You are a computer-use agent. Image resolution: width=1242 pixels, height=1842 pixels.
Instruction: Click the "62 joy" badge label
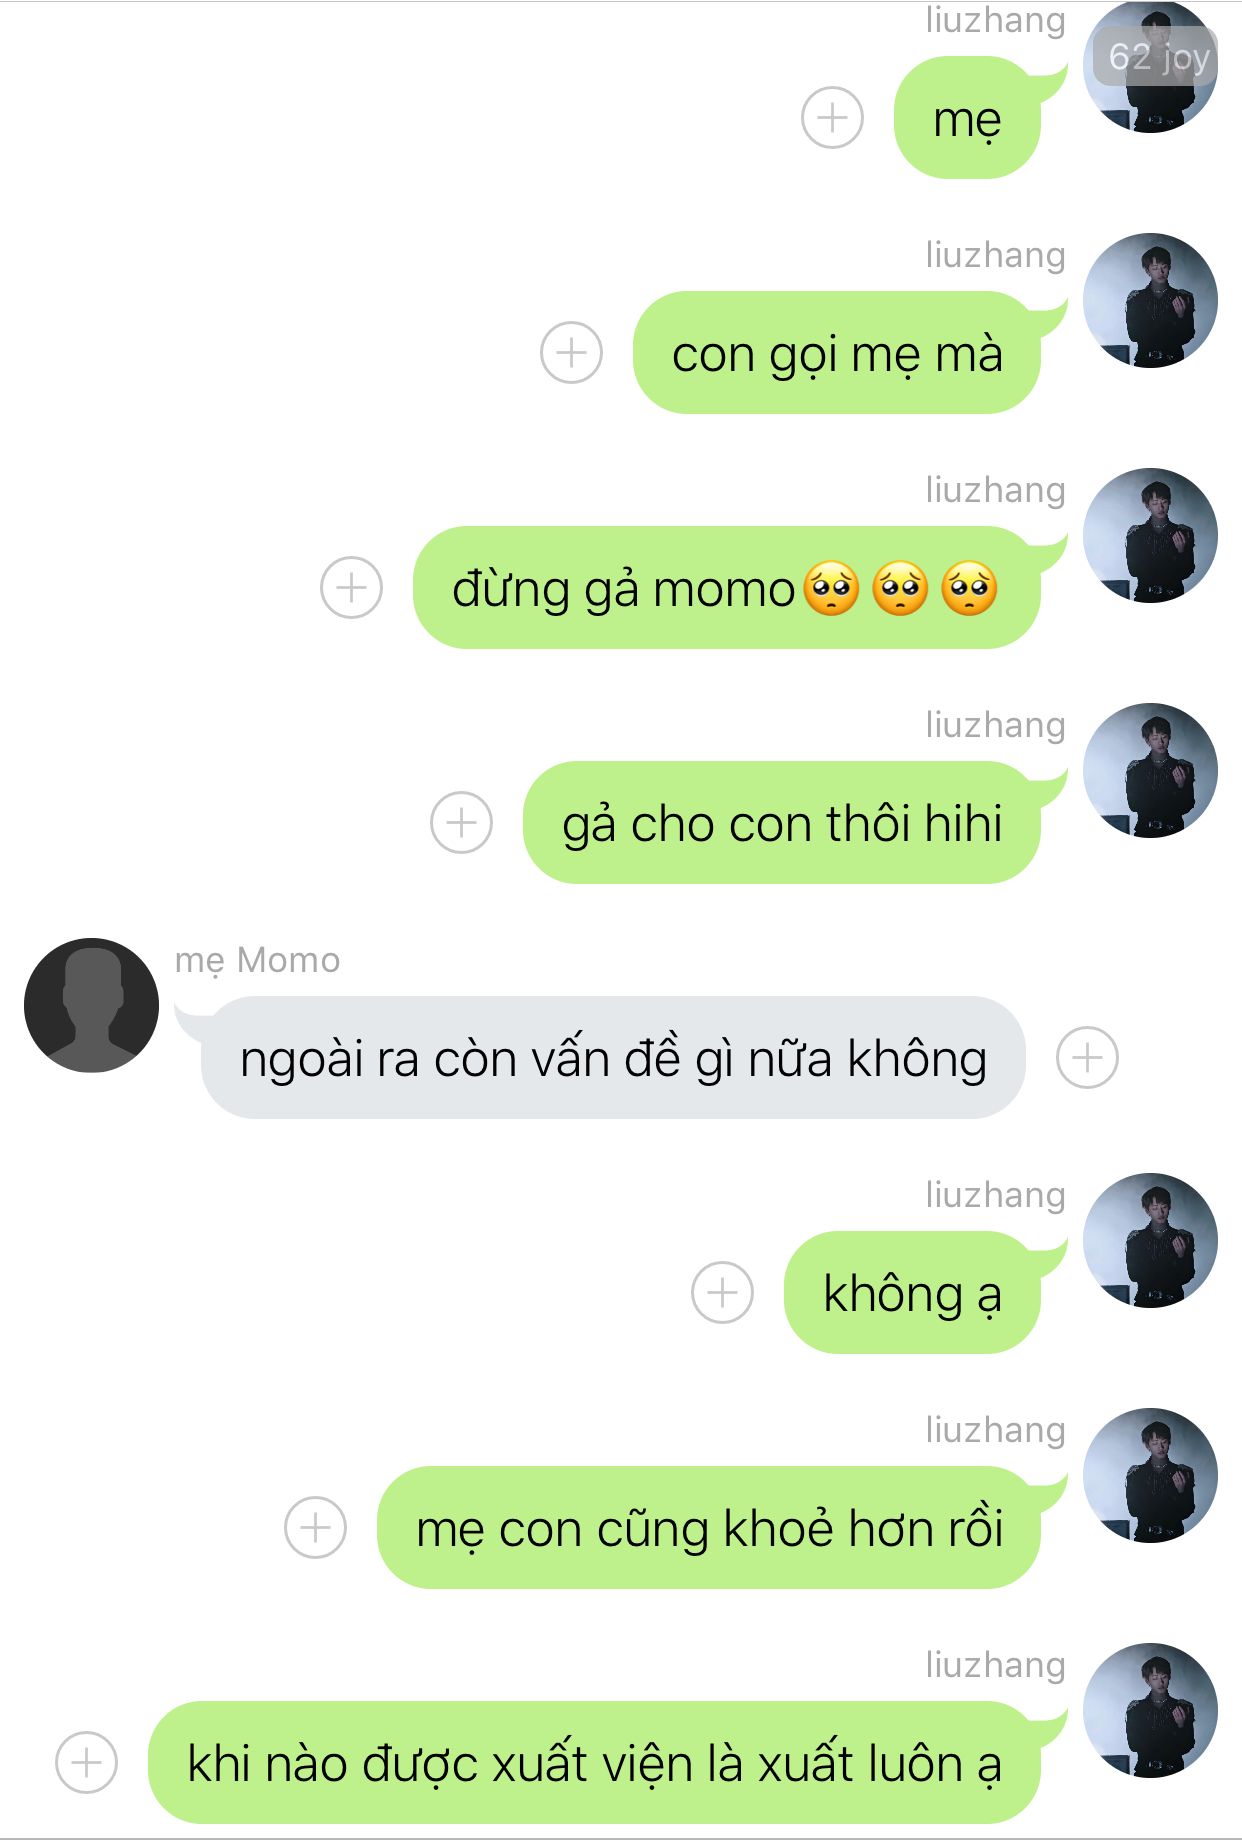[1158, 57]
